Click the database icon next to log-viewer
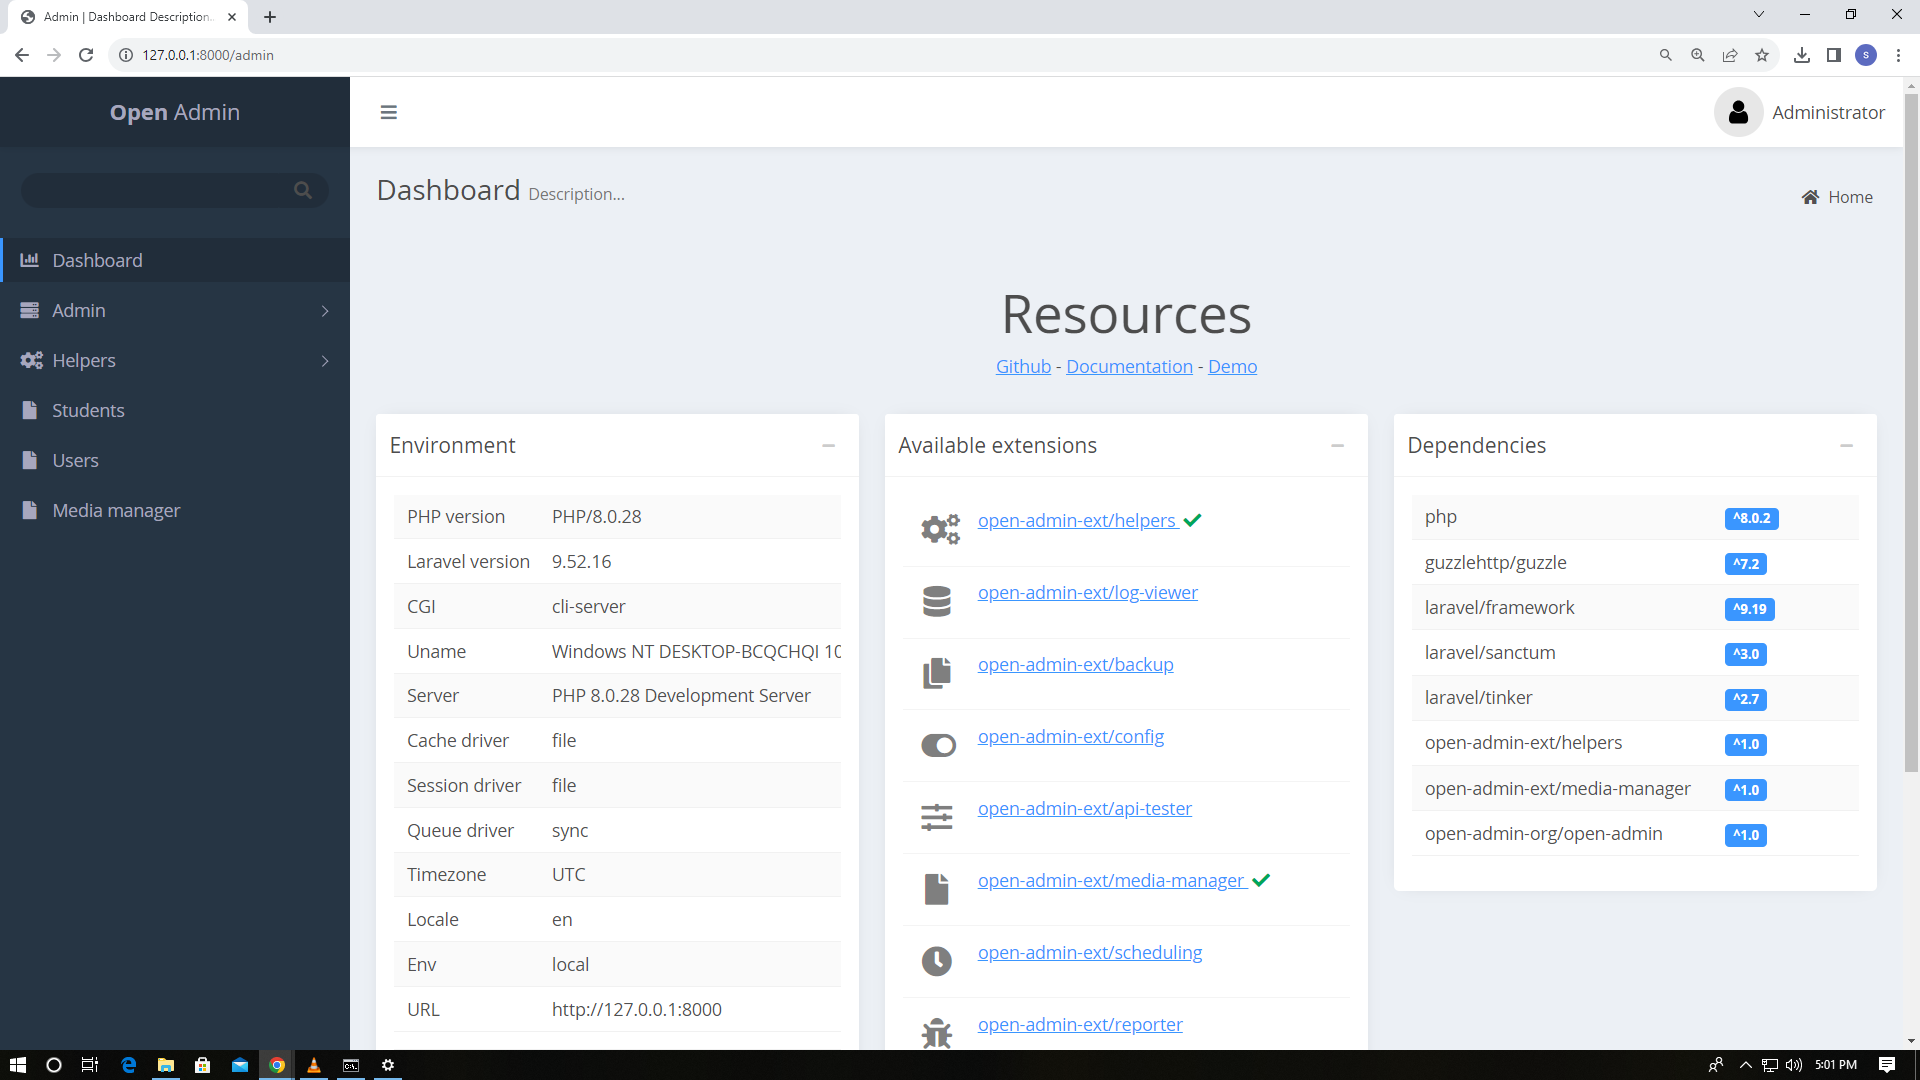 pyautogui.click(x=937, y=600)
